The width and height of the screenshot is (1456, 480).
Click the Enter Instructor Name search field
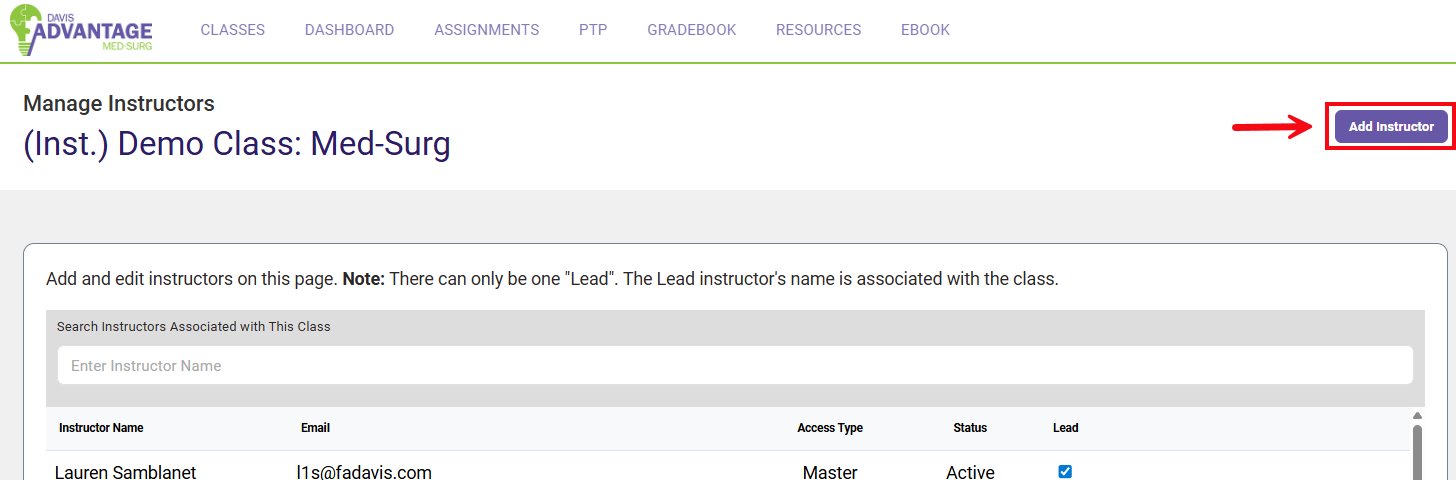pyautogui.click(x=735, y=366)
